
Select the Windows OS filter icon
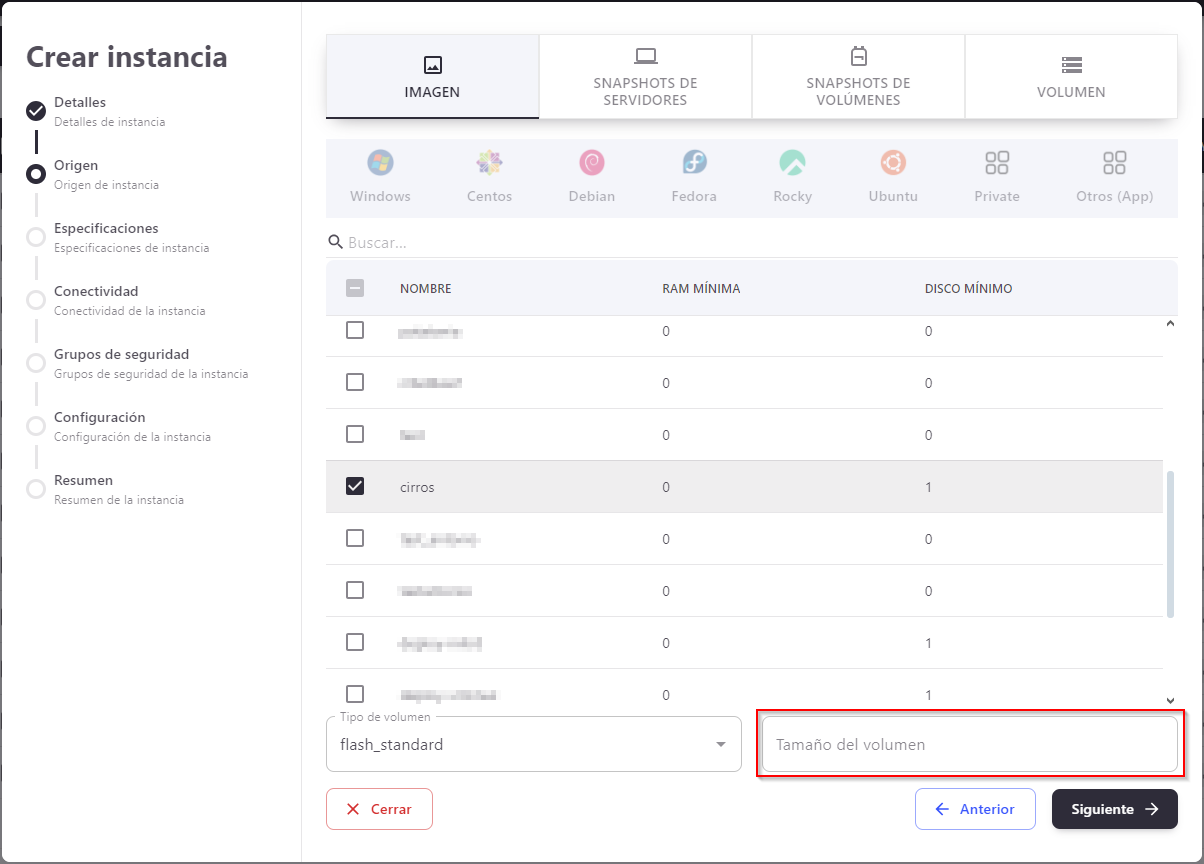tap(380, 163)
